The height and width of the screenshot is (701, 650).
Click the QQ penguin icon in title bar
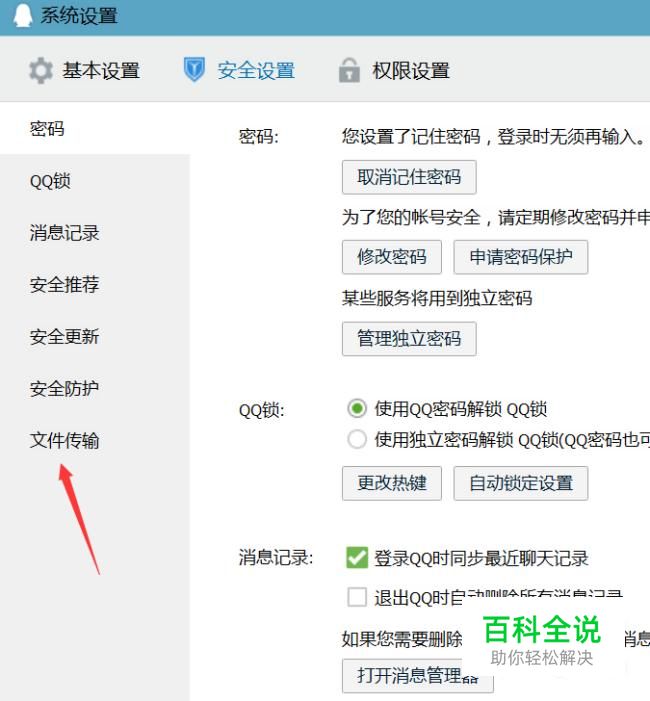coord(22,15)
